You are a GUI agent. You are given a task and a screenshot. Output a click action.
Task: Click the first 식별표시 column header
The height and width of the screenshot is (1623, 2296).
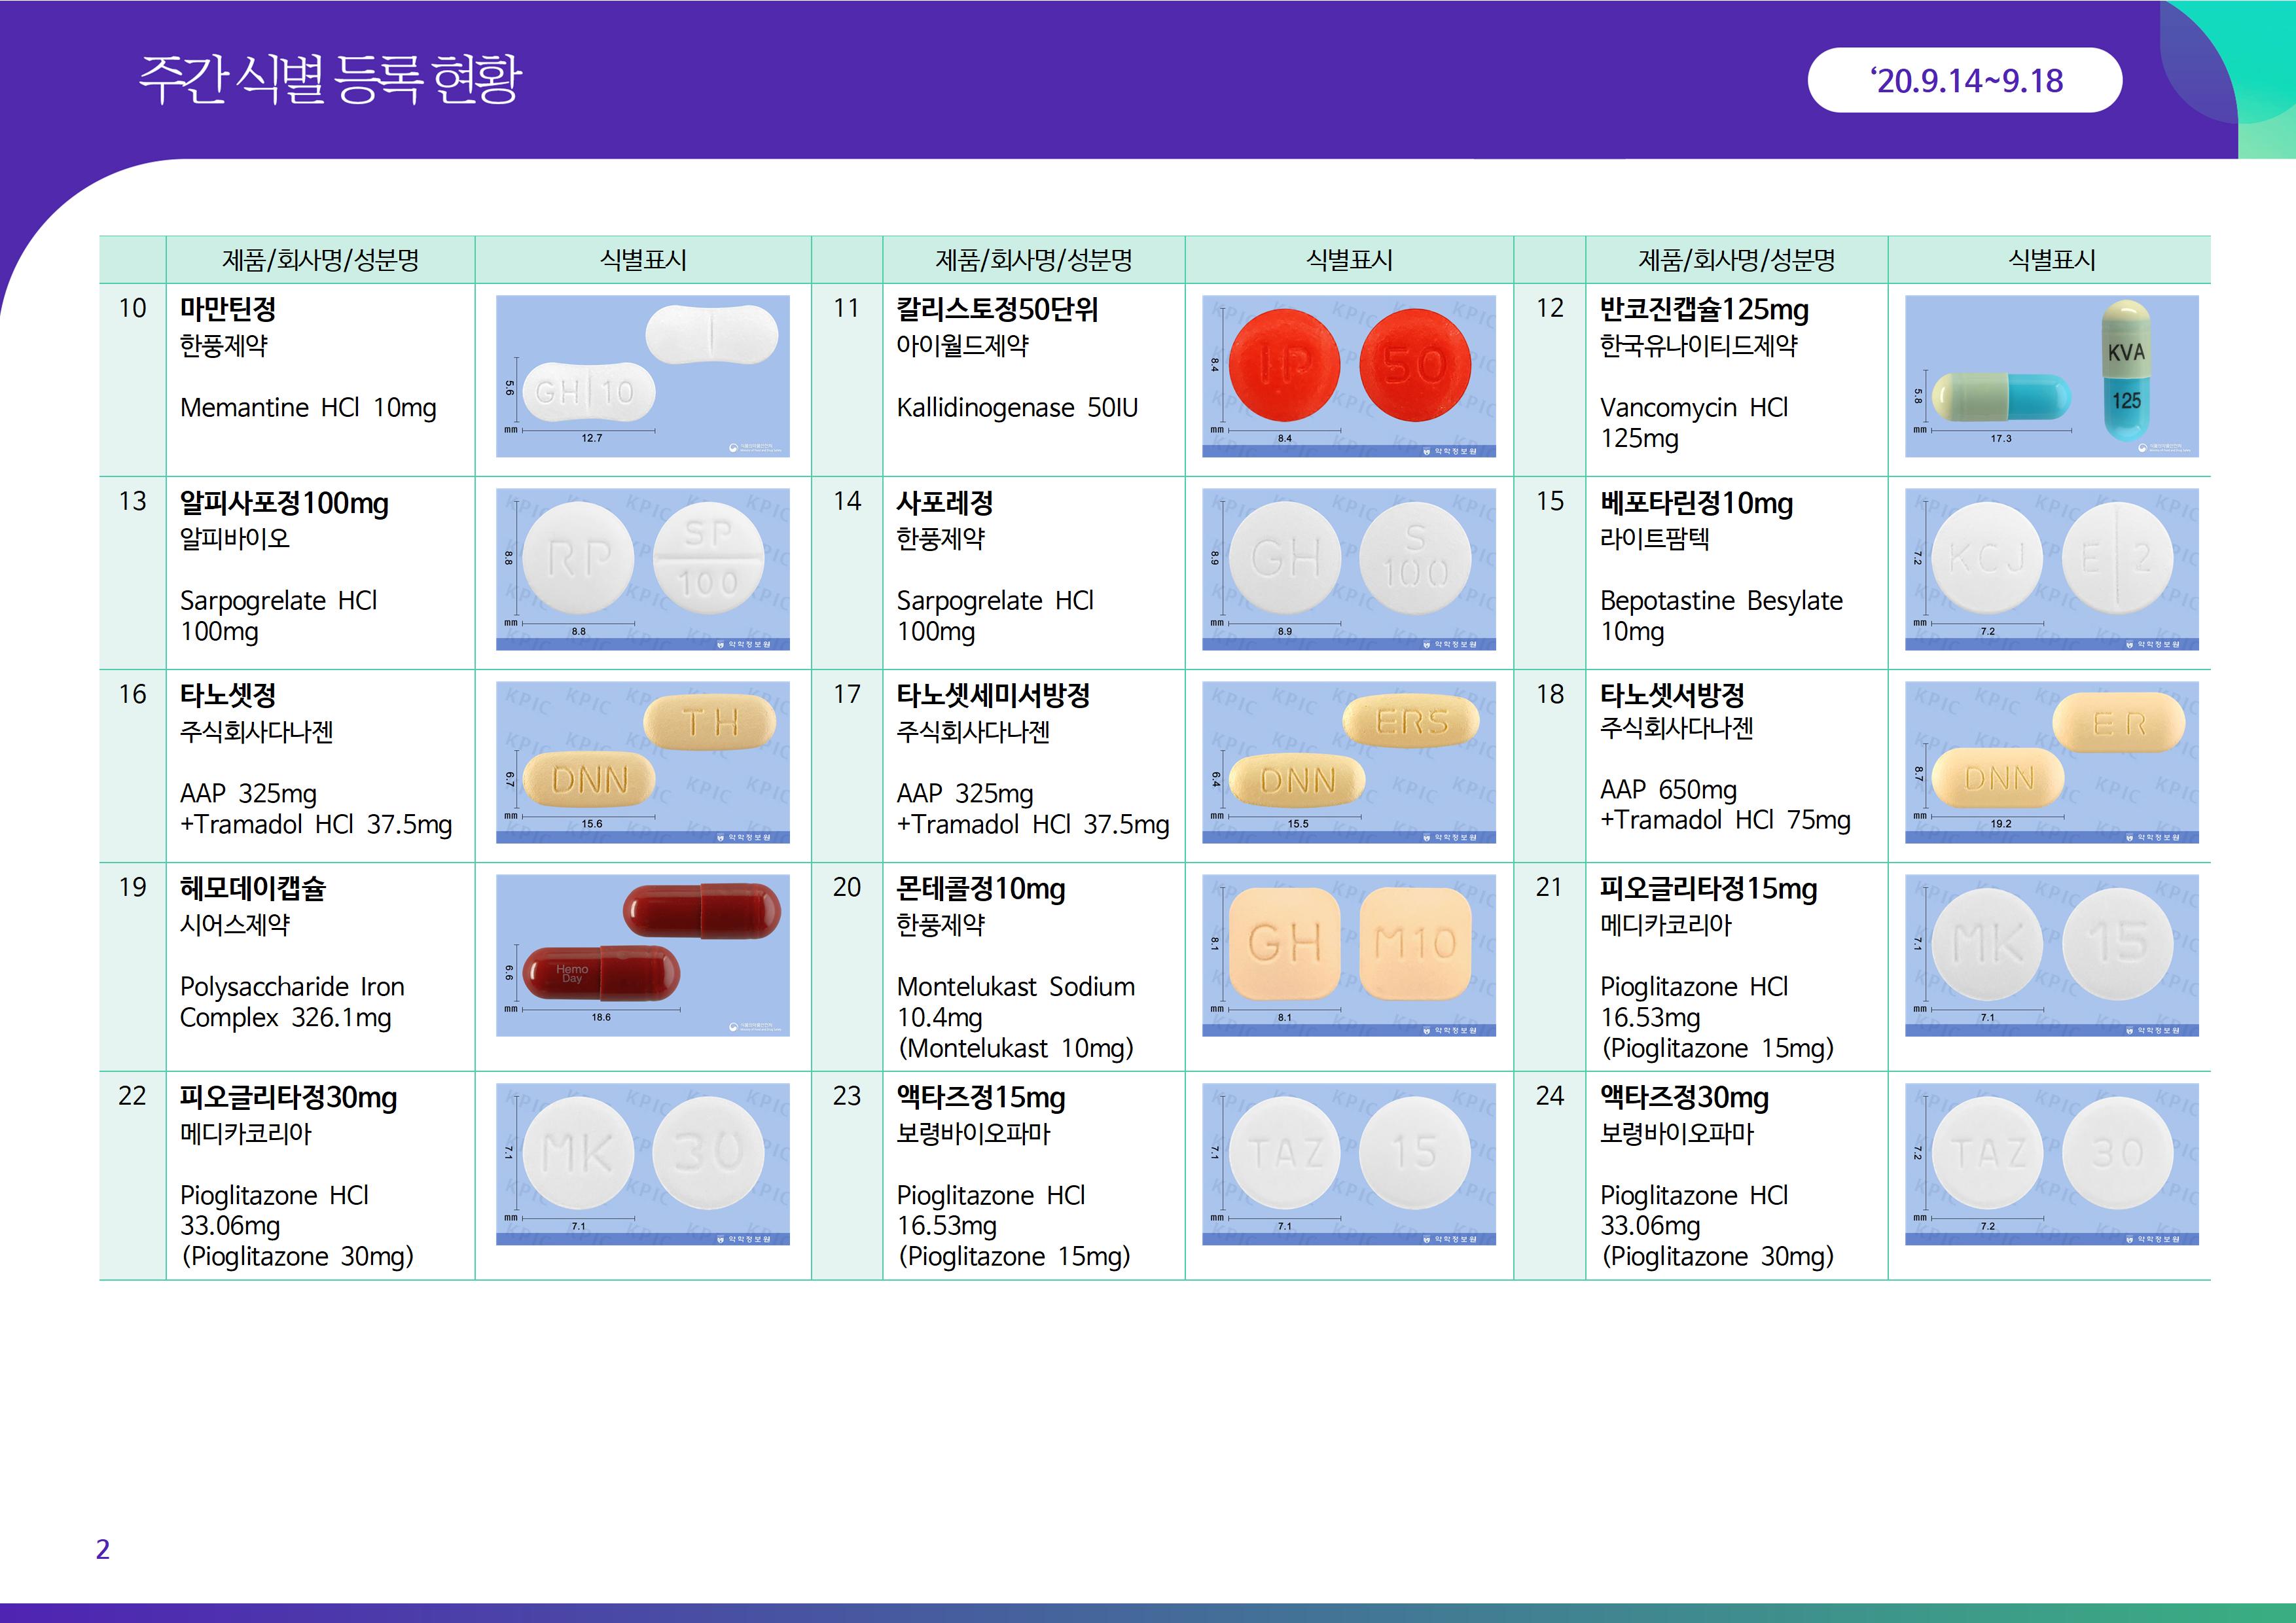pos(642,260)
